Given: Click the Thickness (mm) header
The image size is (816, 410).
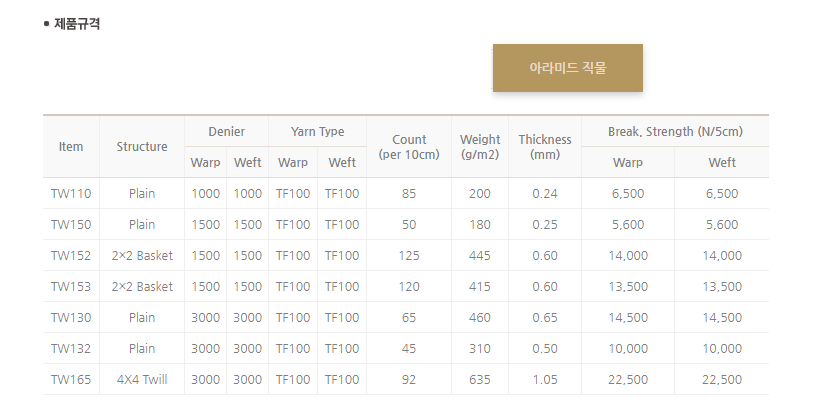Looking at the screenshot, I should (545, 147).
